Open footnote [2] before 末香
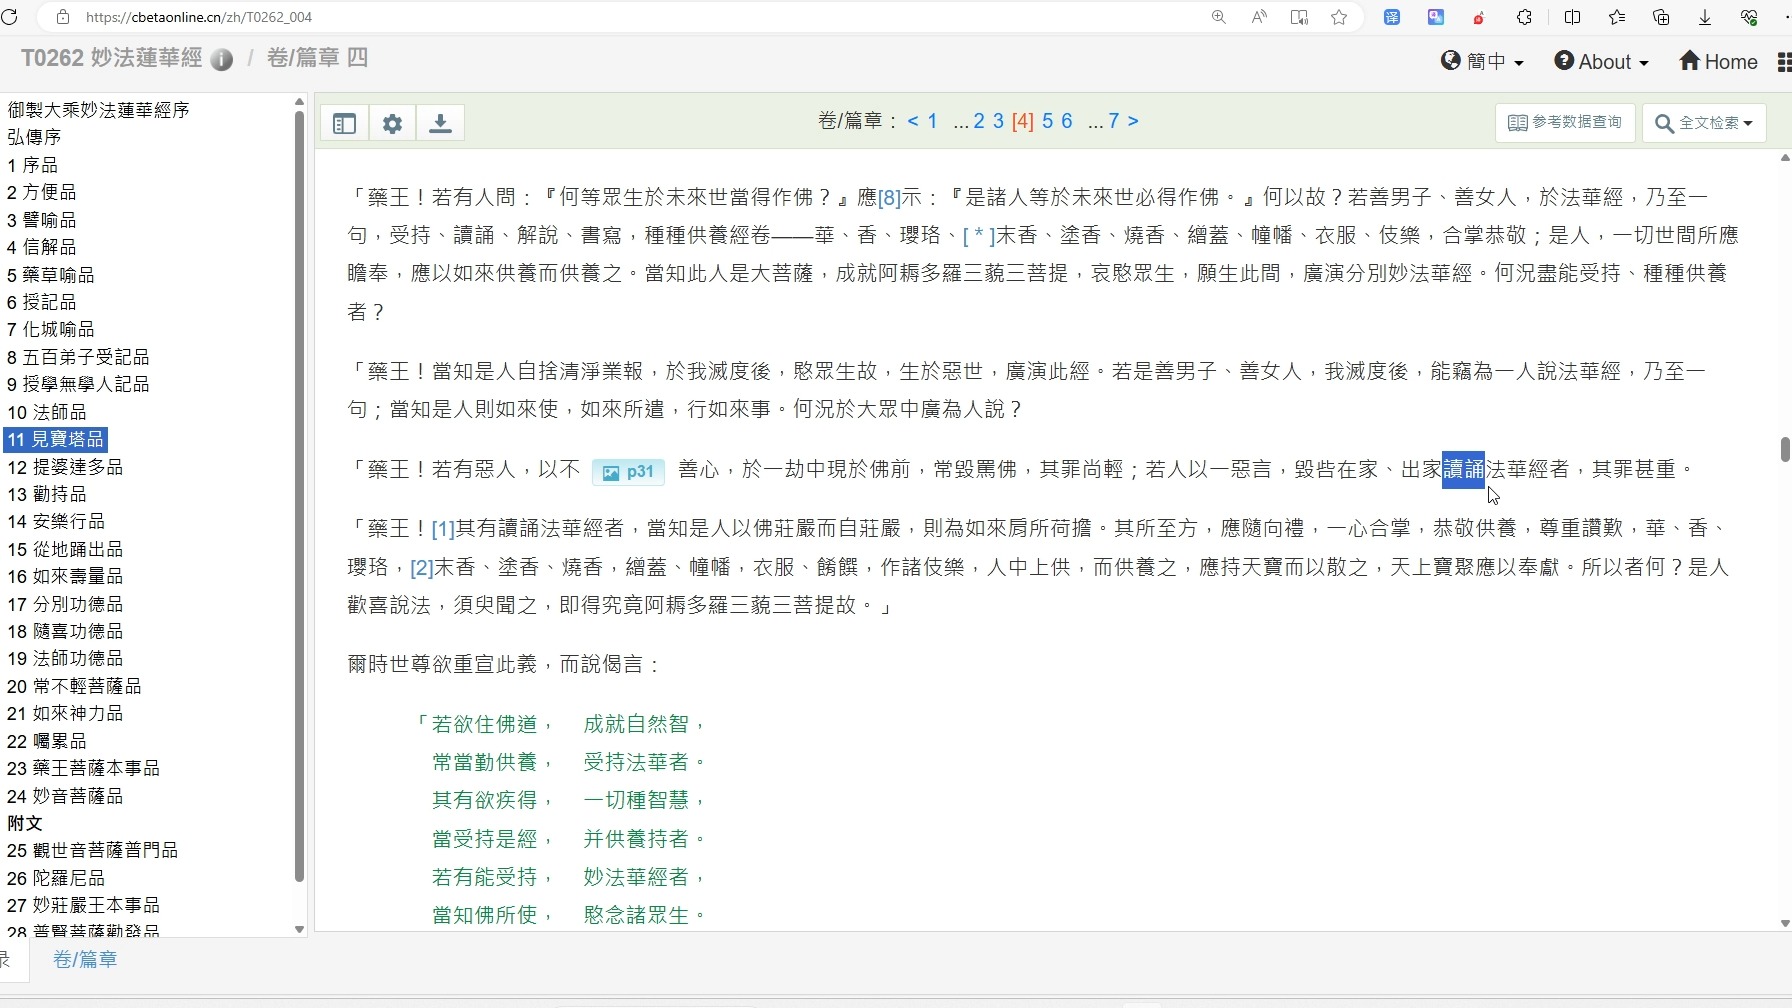Image resolution: width=1792 pixels, height=1008 pixels. click(422, 568)
